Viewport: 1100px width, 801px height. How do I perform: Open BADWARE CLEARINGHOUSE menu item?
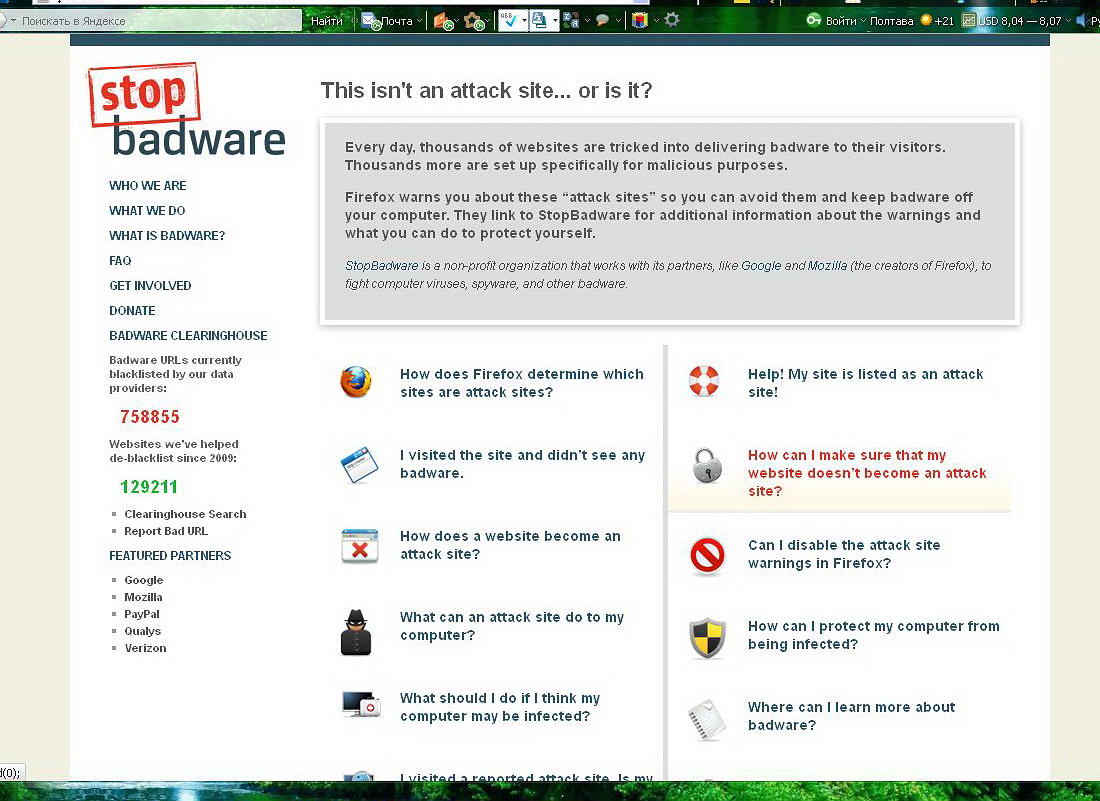click(x=188, y=336)
